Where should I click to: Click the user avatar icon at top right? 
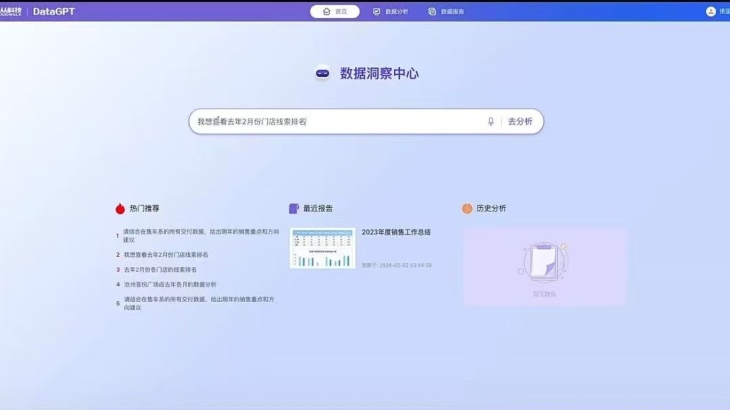coord(711,11)
